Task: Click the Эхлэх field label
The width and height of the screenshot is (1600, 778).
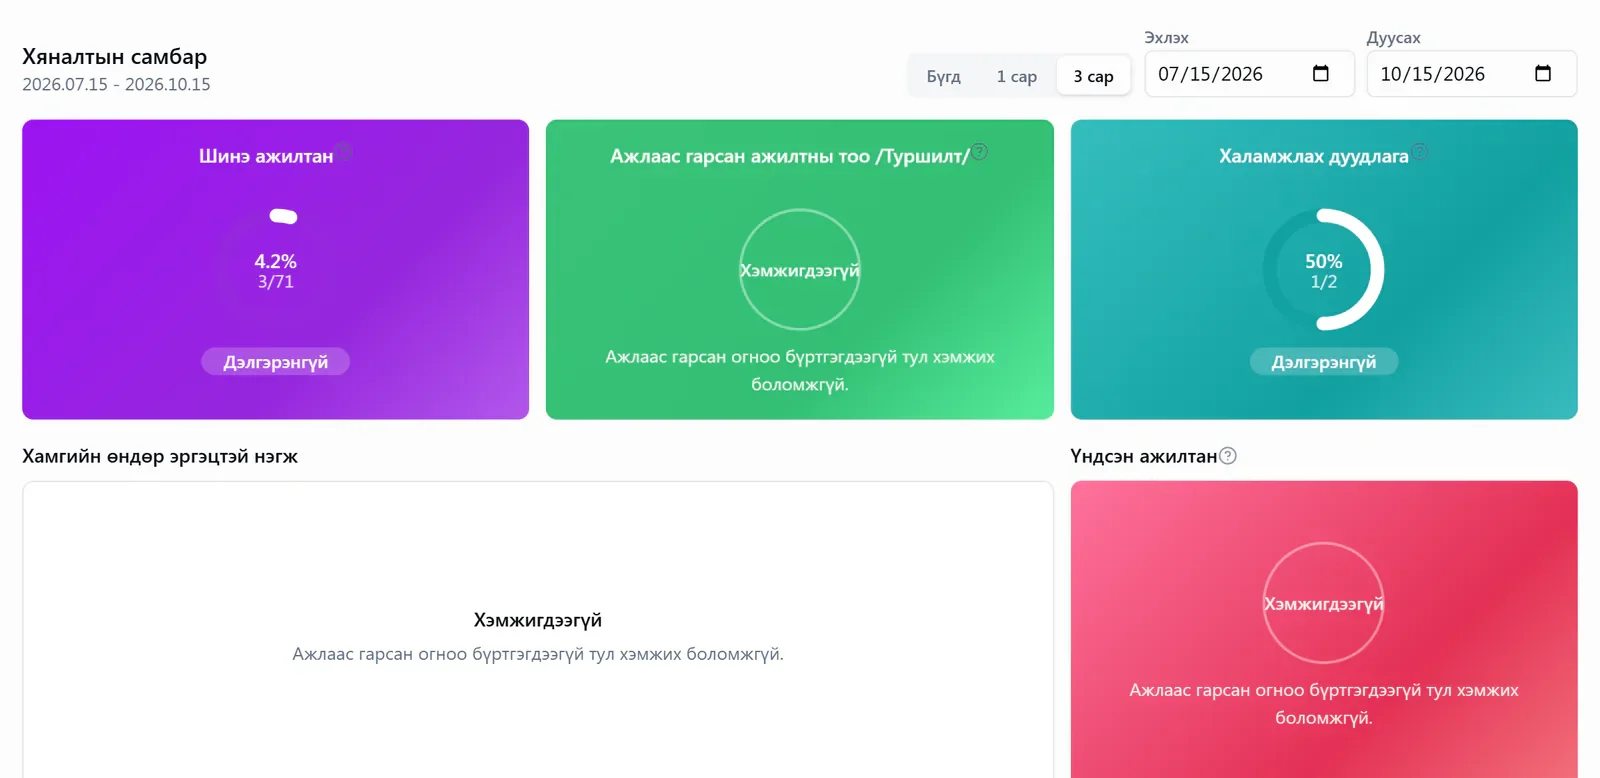Action: click(1166, 38)
